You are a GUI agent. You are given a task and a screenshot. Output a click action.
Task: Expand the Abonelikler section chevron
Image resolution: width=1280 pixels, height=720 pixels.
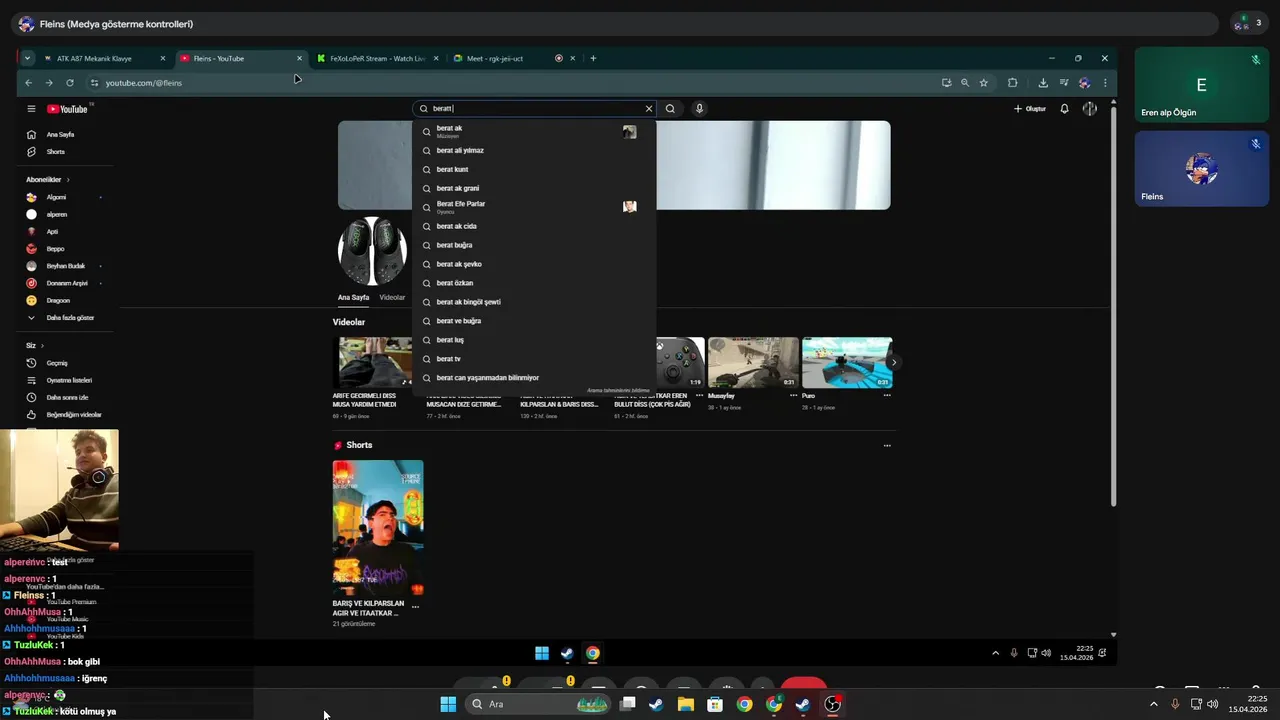(x=68, y=180)
